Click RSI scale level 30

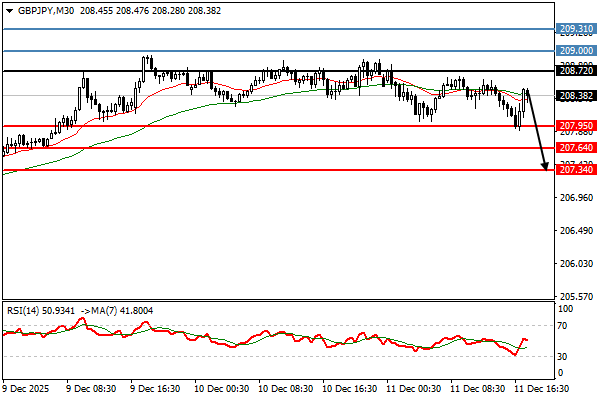click(x=563, y=356)
